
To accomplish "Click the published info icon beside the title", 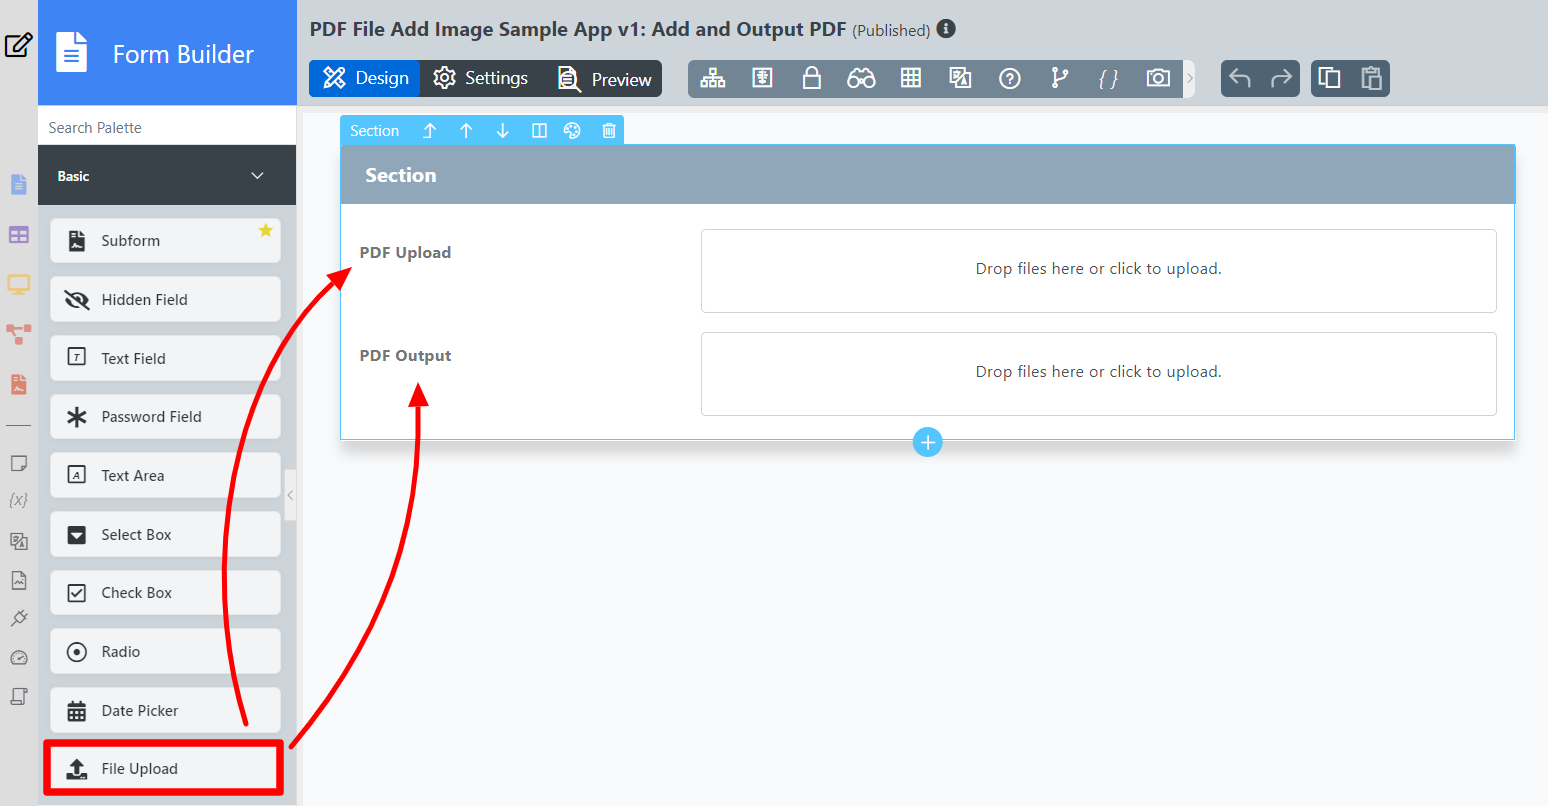I will coord(946,29).
